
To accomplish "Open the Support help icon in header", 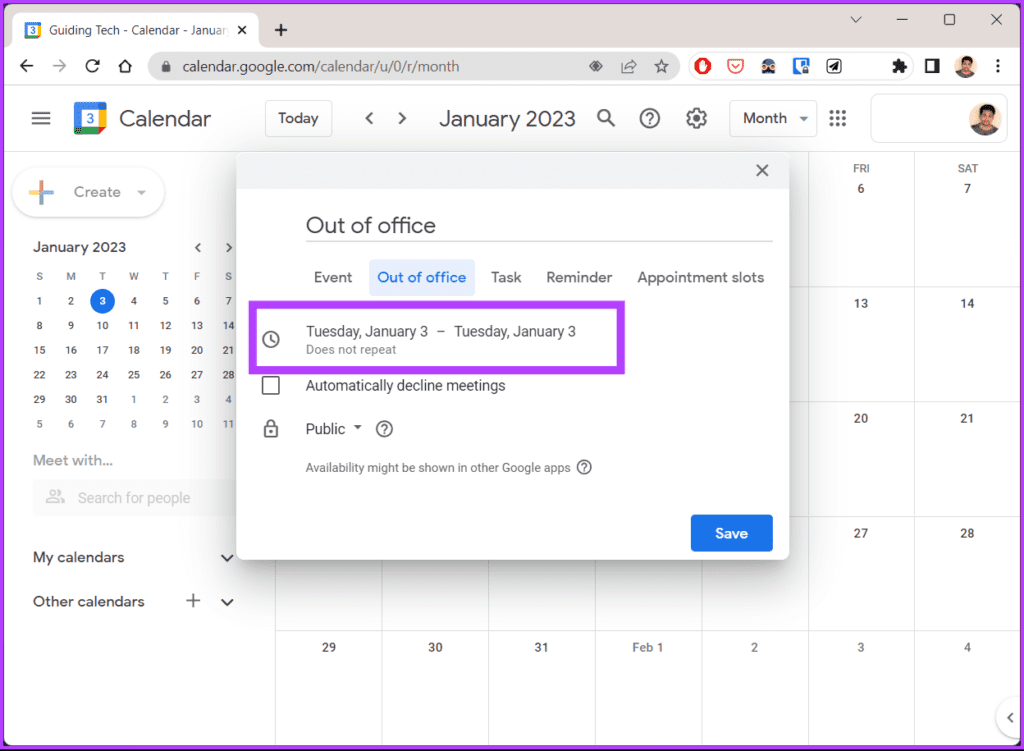I will click(x=650, y=118).
